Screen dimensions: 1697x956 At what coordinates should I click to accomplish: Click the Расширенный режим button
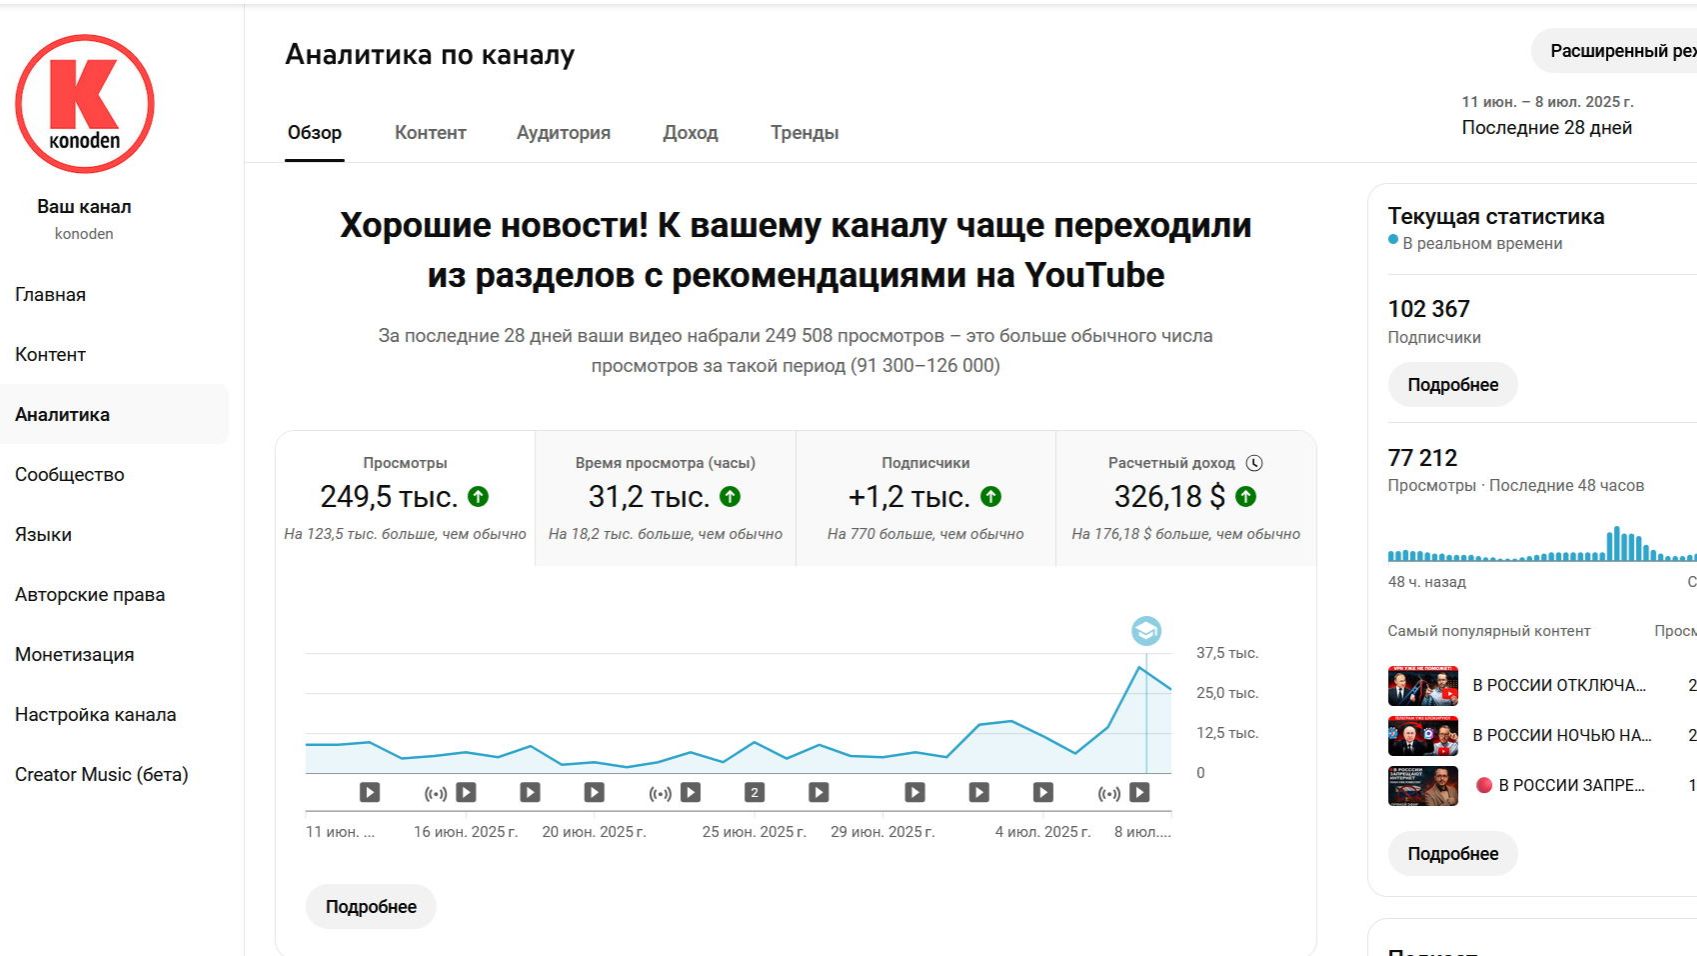pos(1618,49)
